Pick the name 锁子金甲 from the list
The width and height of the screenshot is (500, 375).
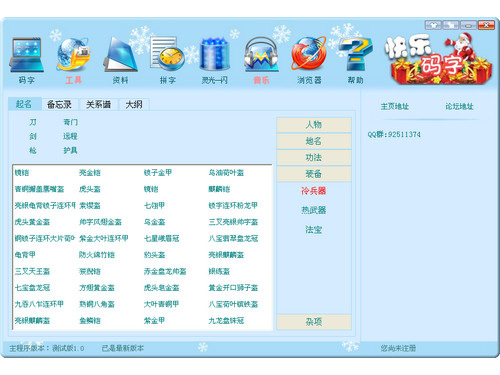coord(158,172)
